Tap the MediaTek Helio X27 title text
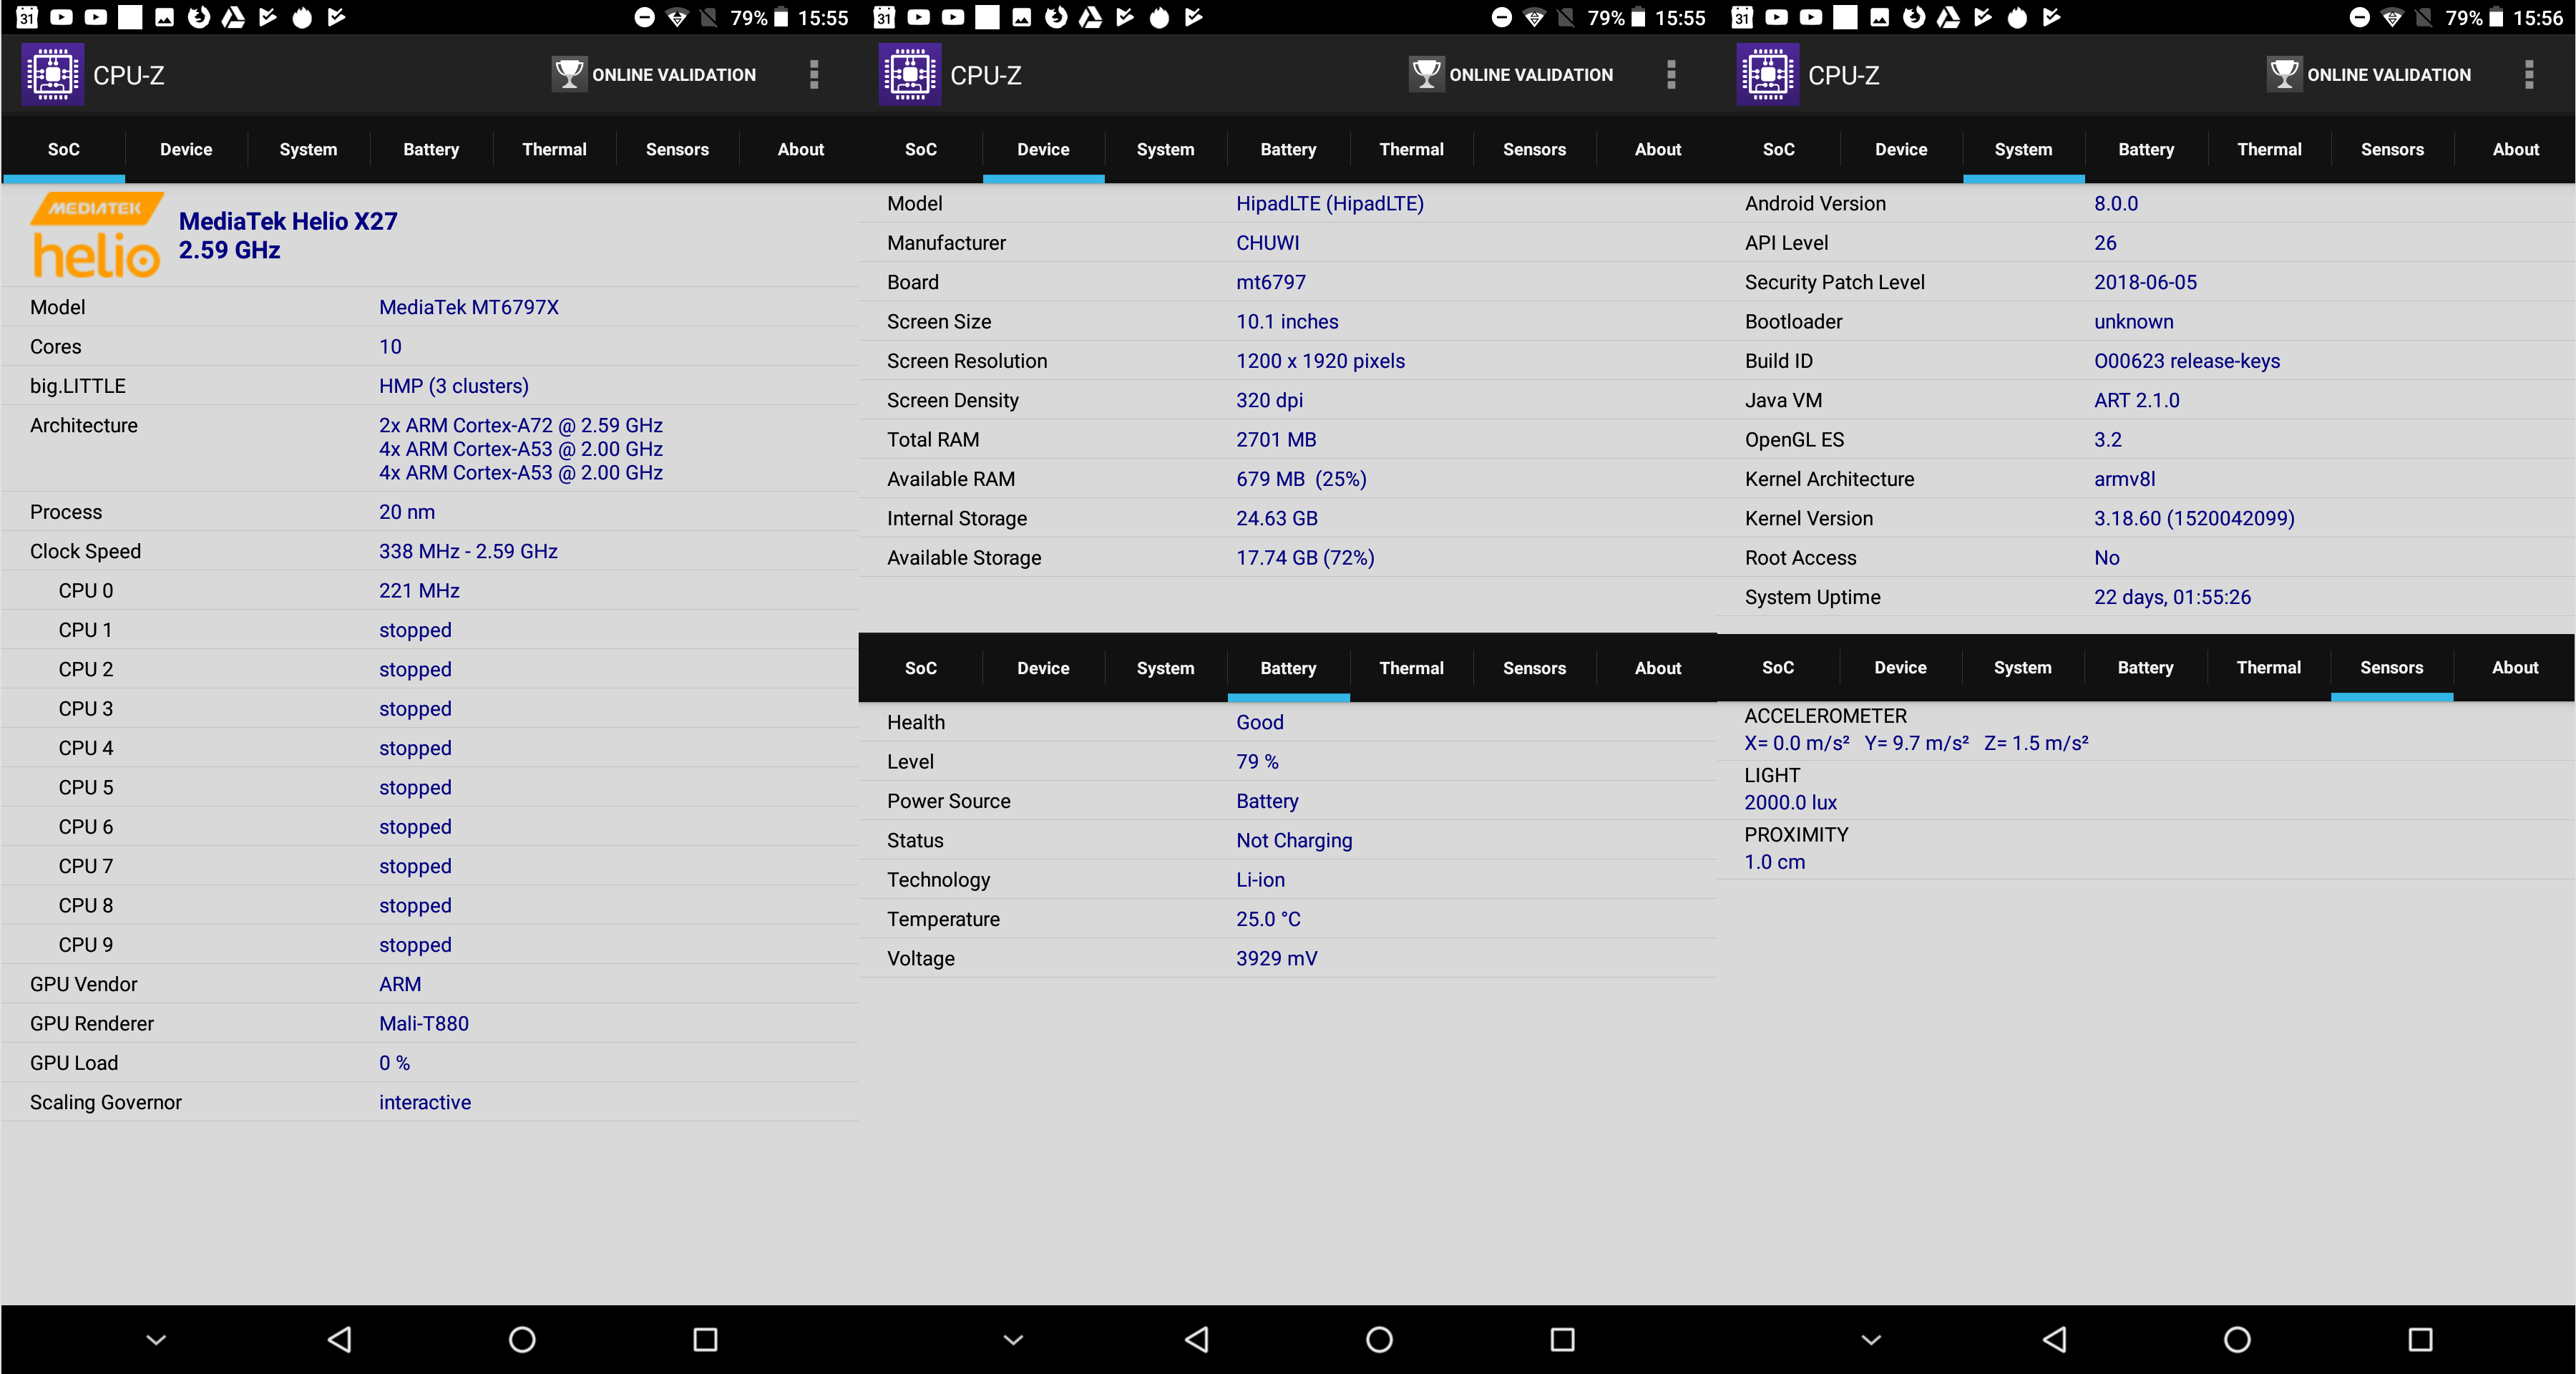 [288, 221]
